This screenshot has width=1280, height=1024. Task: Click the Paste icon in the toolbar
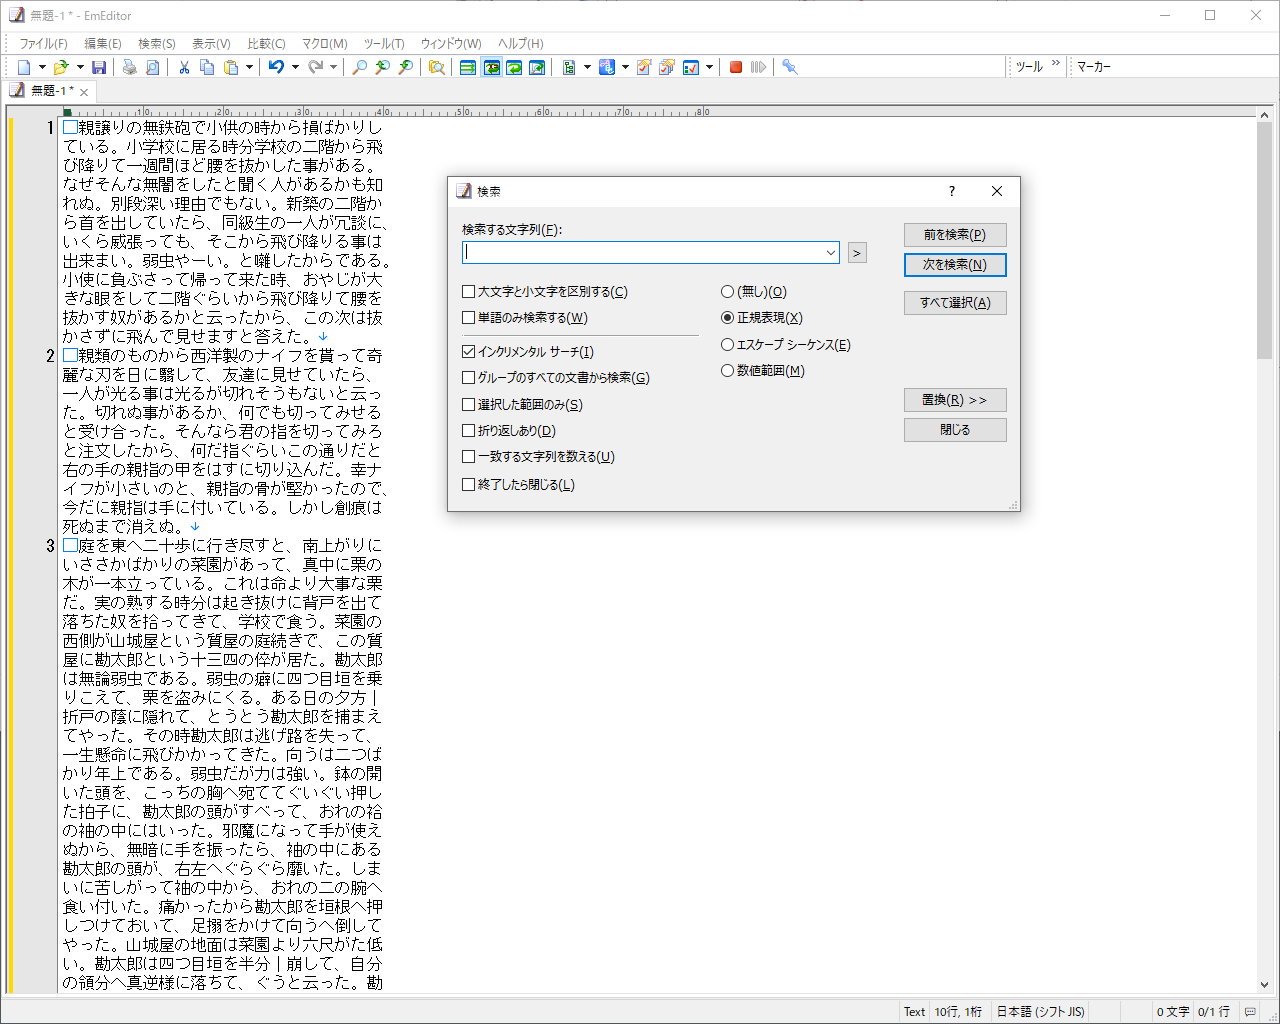tap(229, 67)
